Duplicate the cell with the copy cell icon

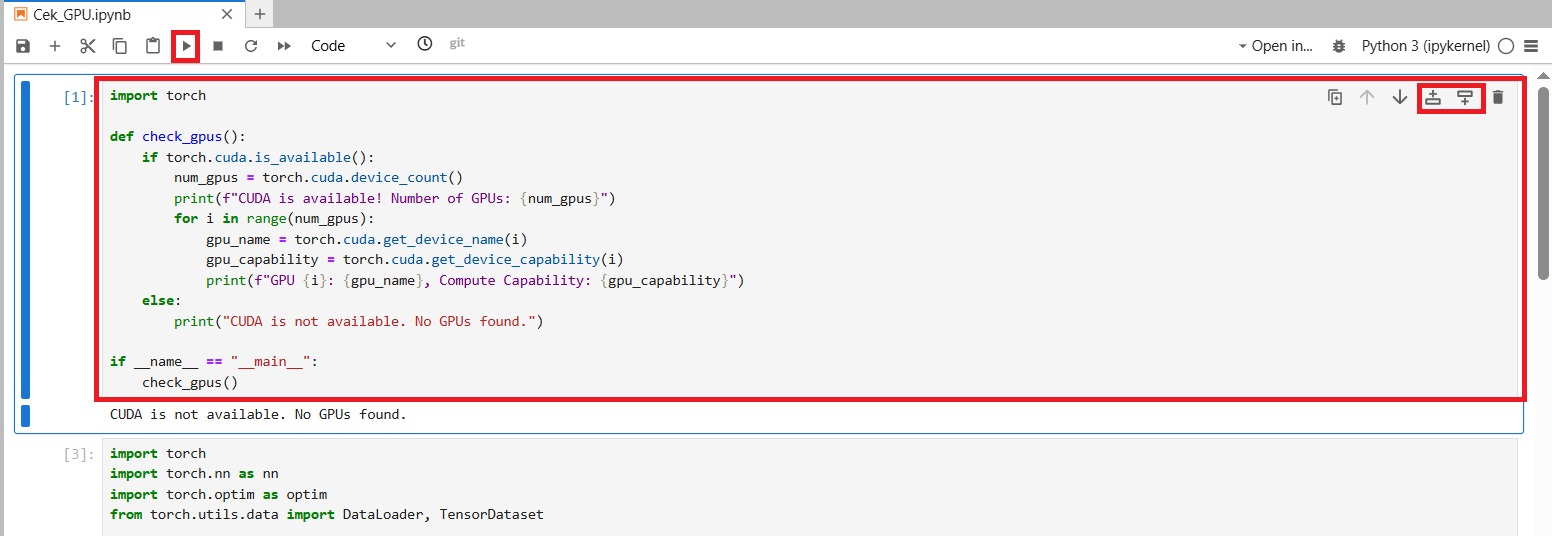tap(1335, 97)
